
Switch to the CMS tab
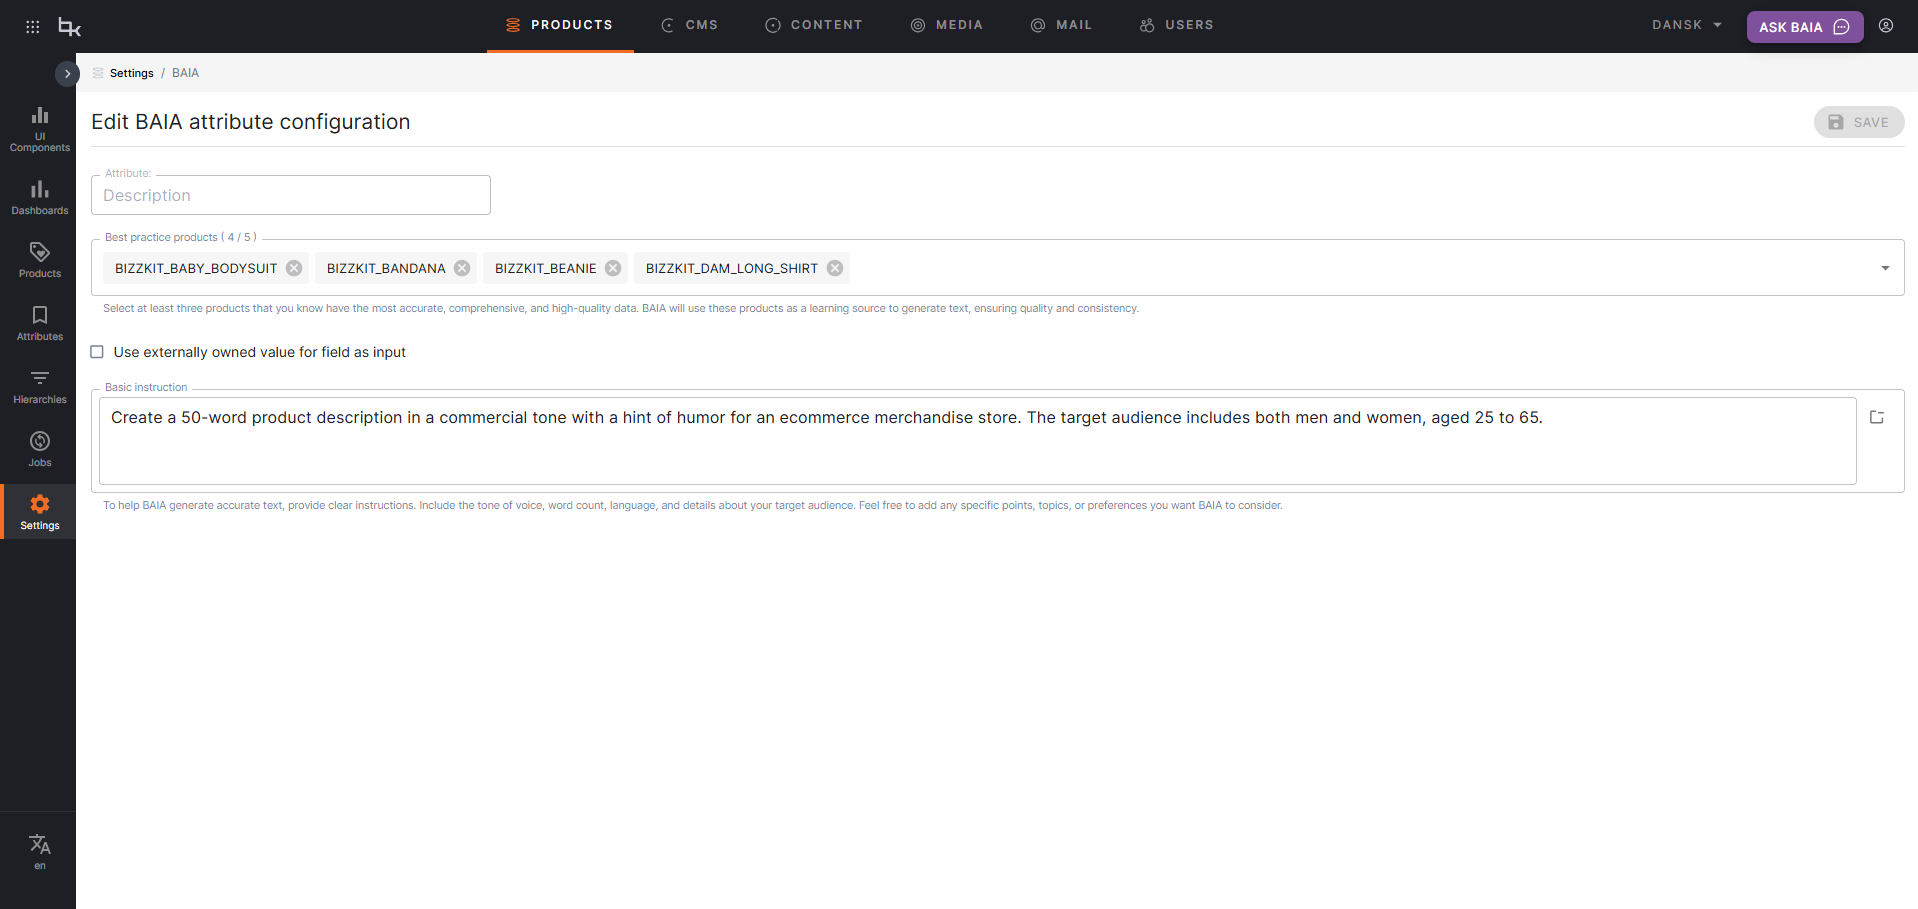point(690,25)
